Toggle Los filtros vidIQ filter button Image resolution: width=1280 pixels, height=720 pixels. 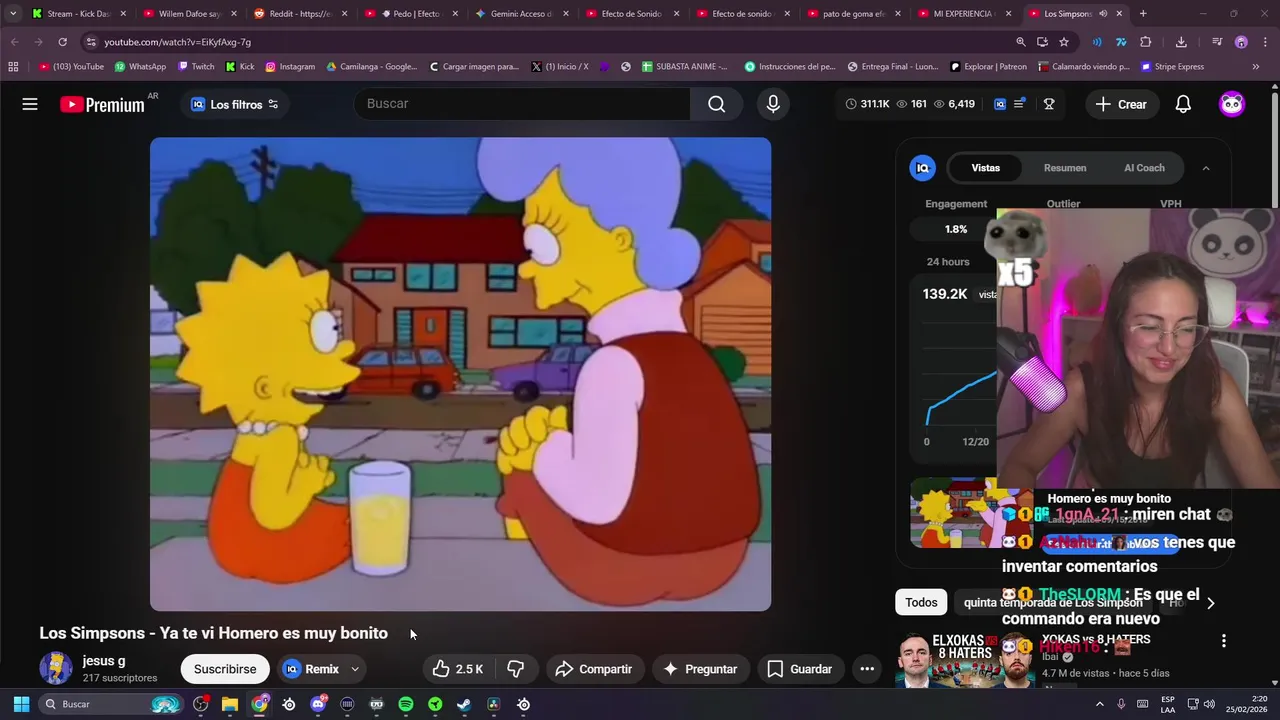click(x=235, y=104)
